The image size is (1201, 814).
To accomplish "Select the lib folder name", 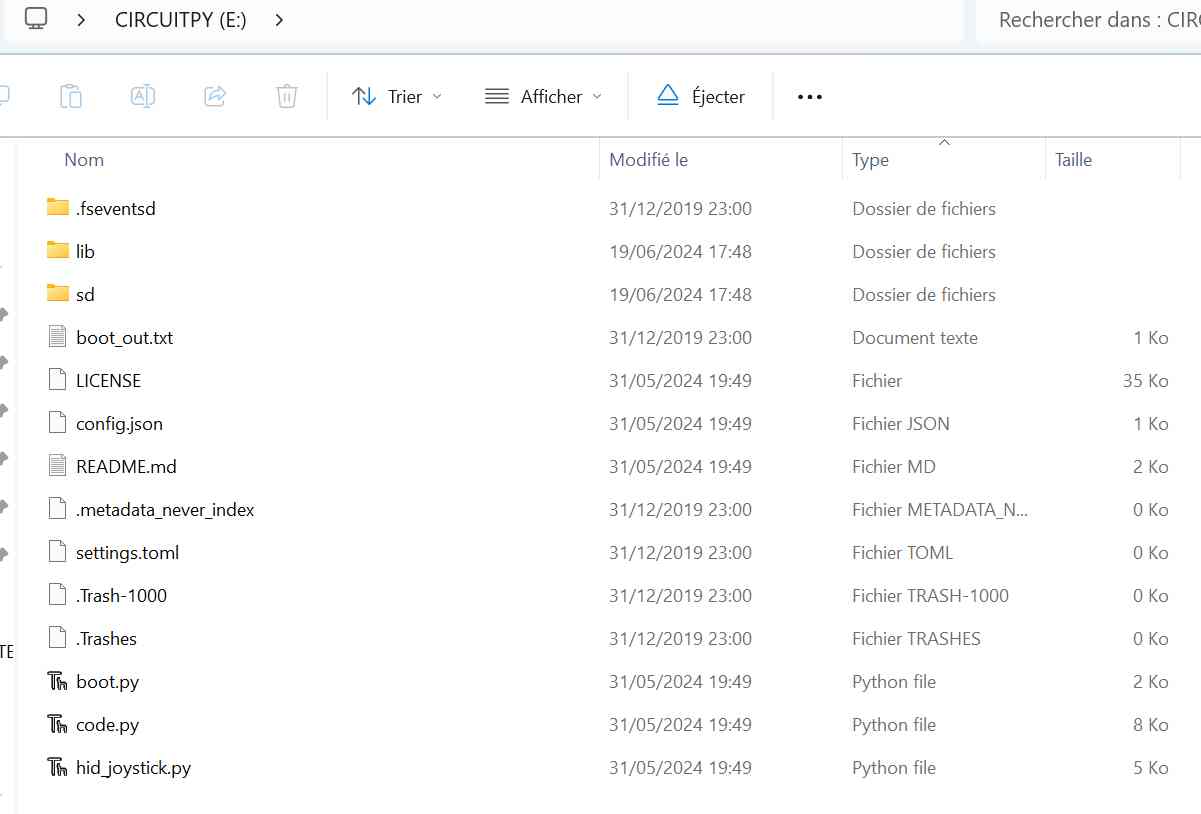I will pos(86,252).
